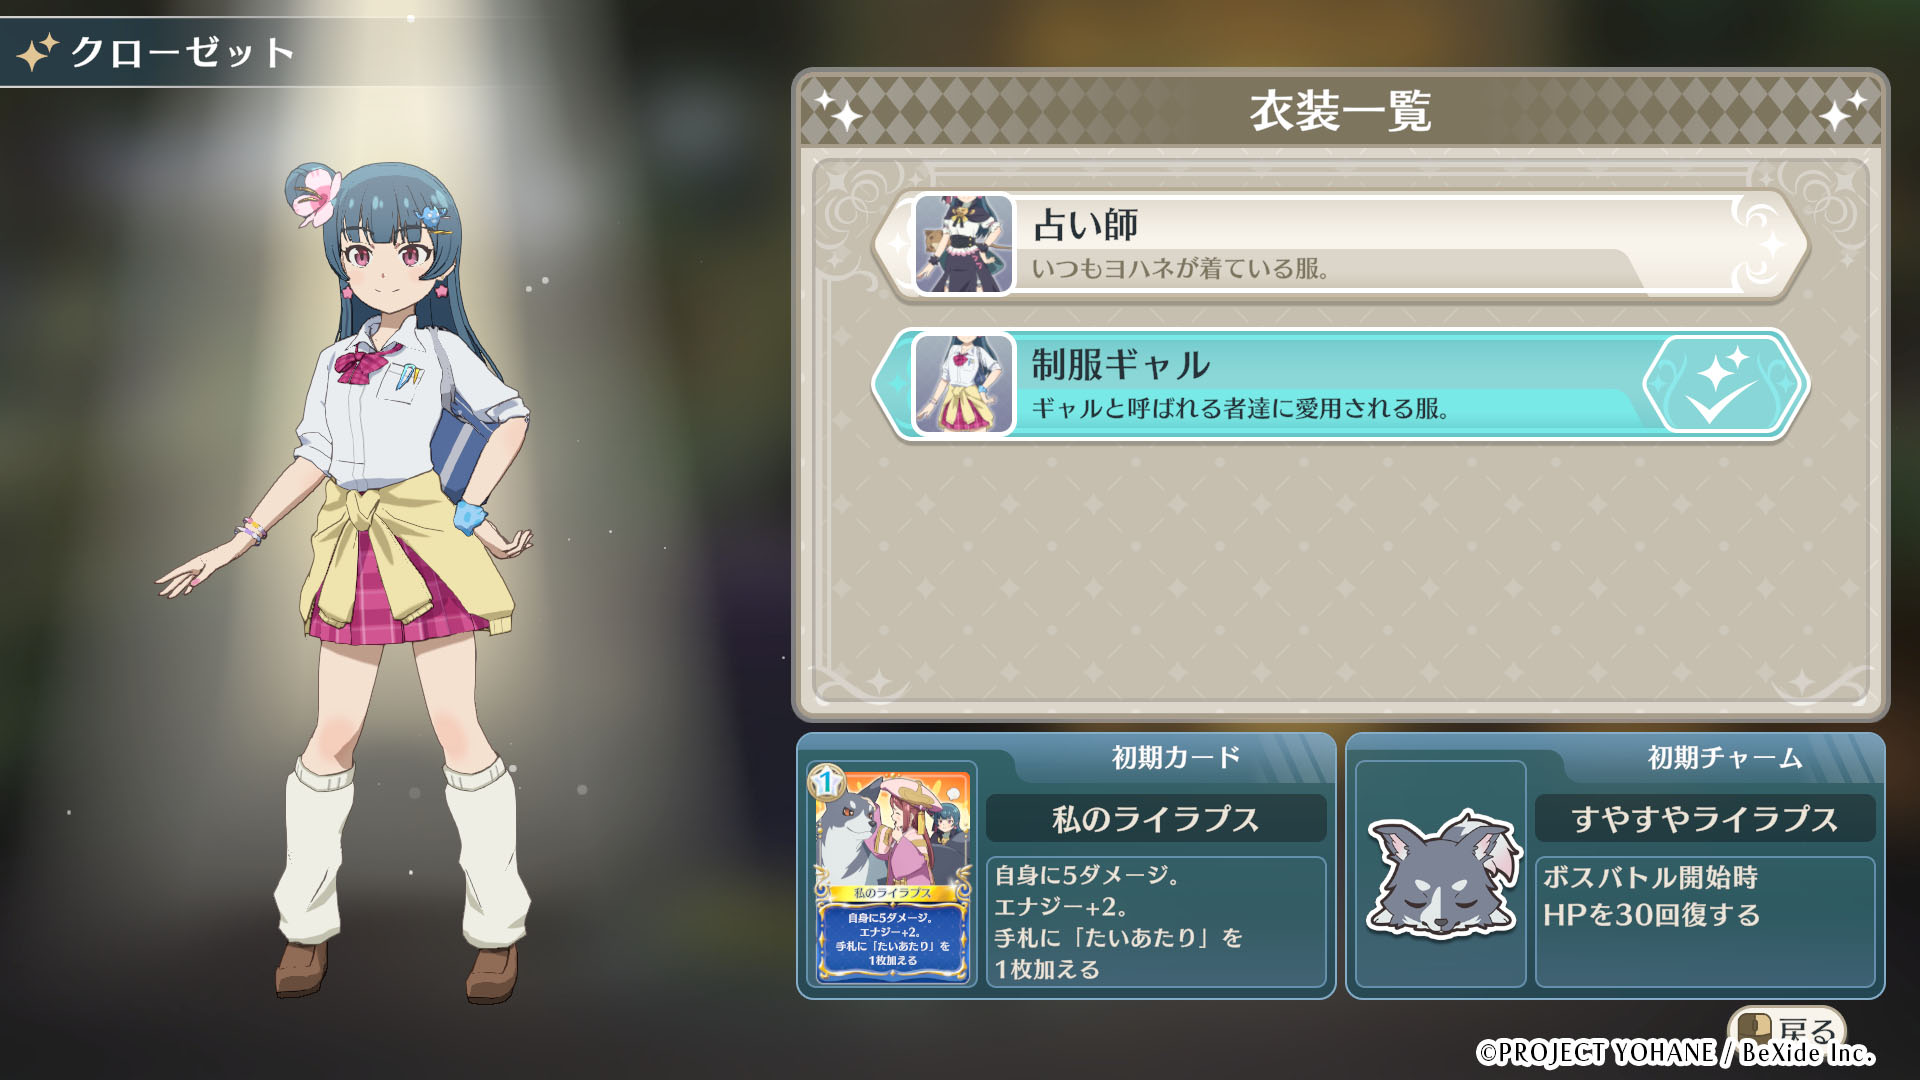Toggle the equipped checkmark on 制服ギャル
This screenshot has height=1080, width=1920.
click(1722, 385)
